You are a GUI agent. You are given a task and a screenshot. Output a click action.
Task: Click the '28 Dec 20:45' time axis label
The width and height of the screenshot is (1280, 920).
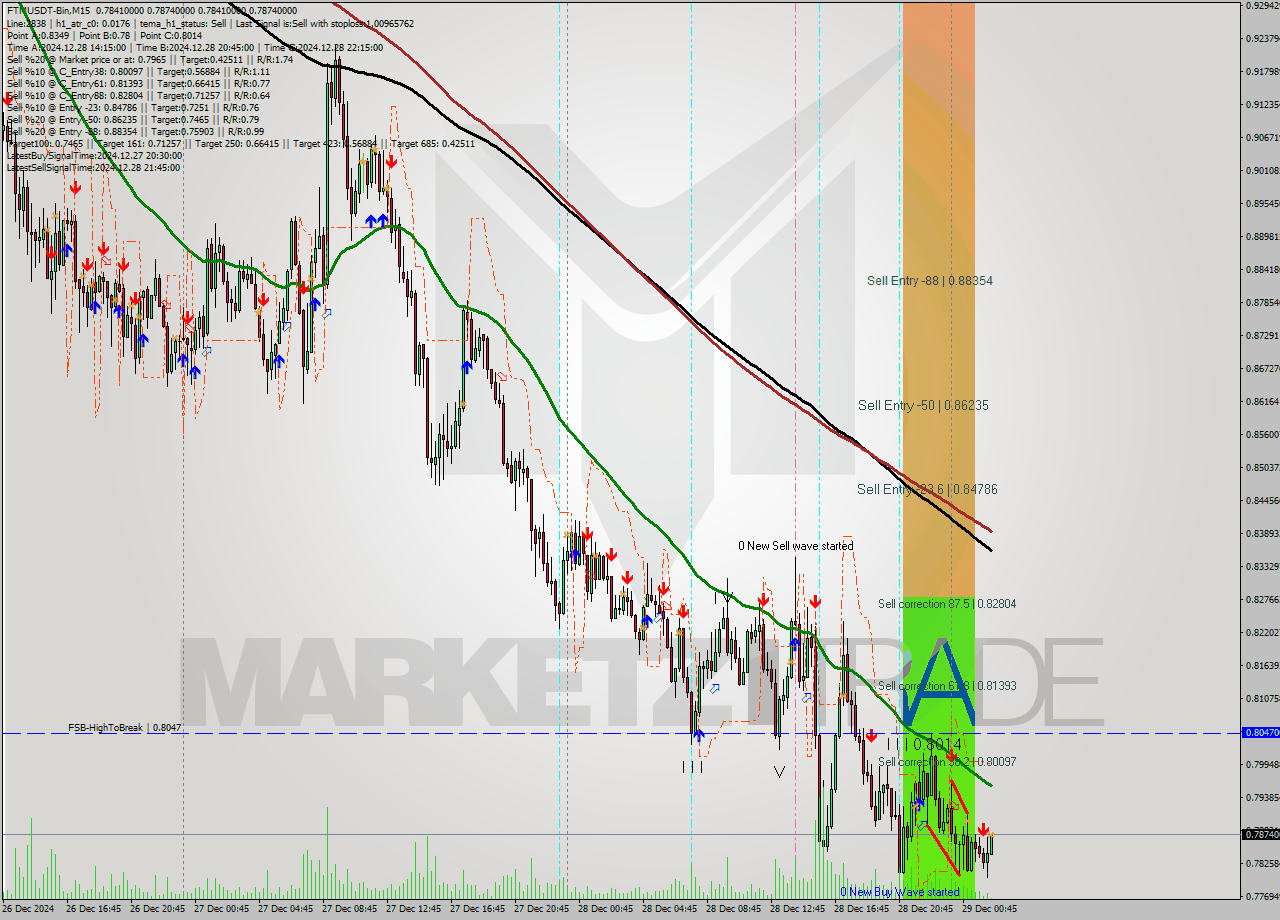coord(924,910)
